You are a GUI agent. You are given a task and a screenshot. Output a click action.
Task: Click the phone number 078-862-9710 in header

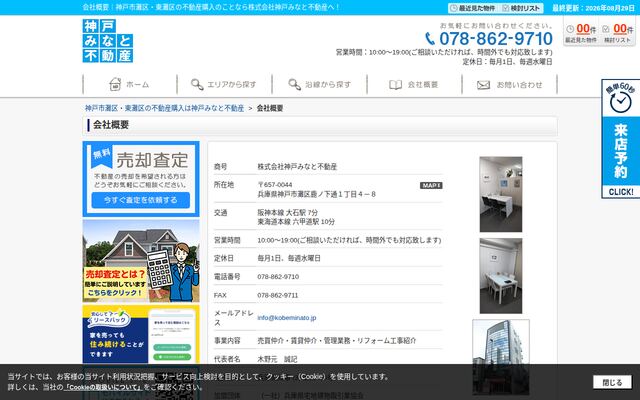click(496, 39)
